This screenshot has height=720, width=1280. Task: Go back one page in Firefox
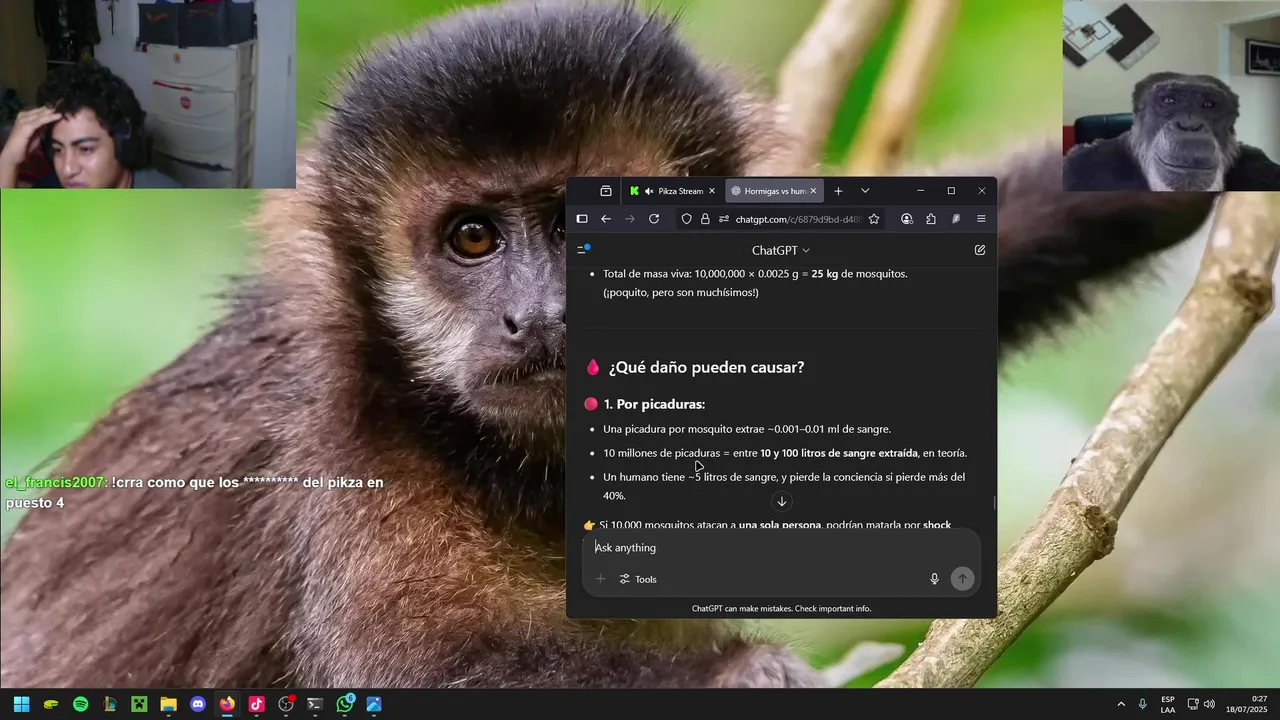(606, 219)
